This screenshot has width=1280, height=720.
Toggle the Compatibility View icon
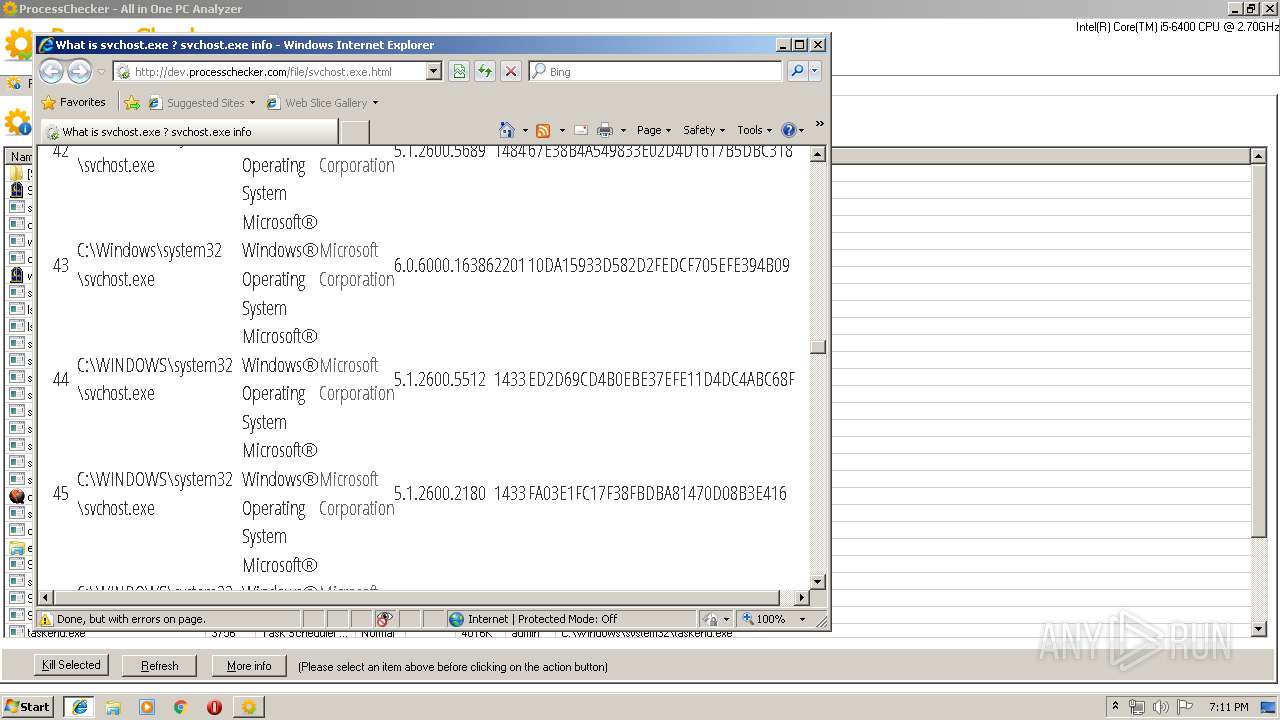click(459, 71)
